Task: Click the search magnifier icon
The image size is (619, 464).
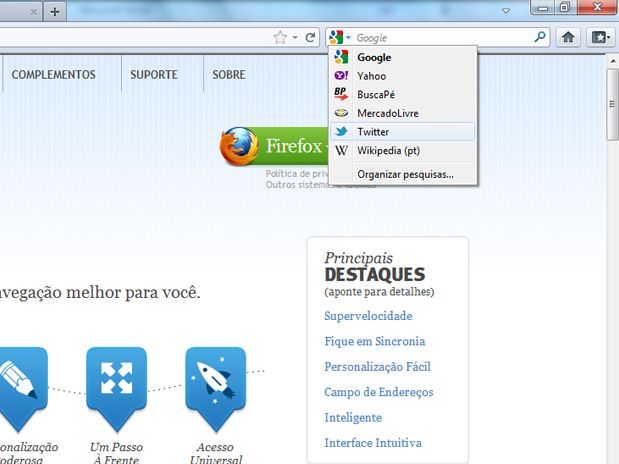Action: tap(540, 38)
